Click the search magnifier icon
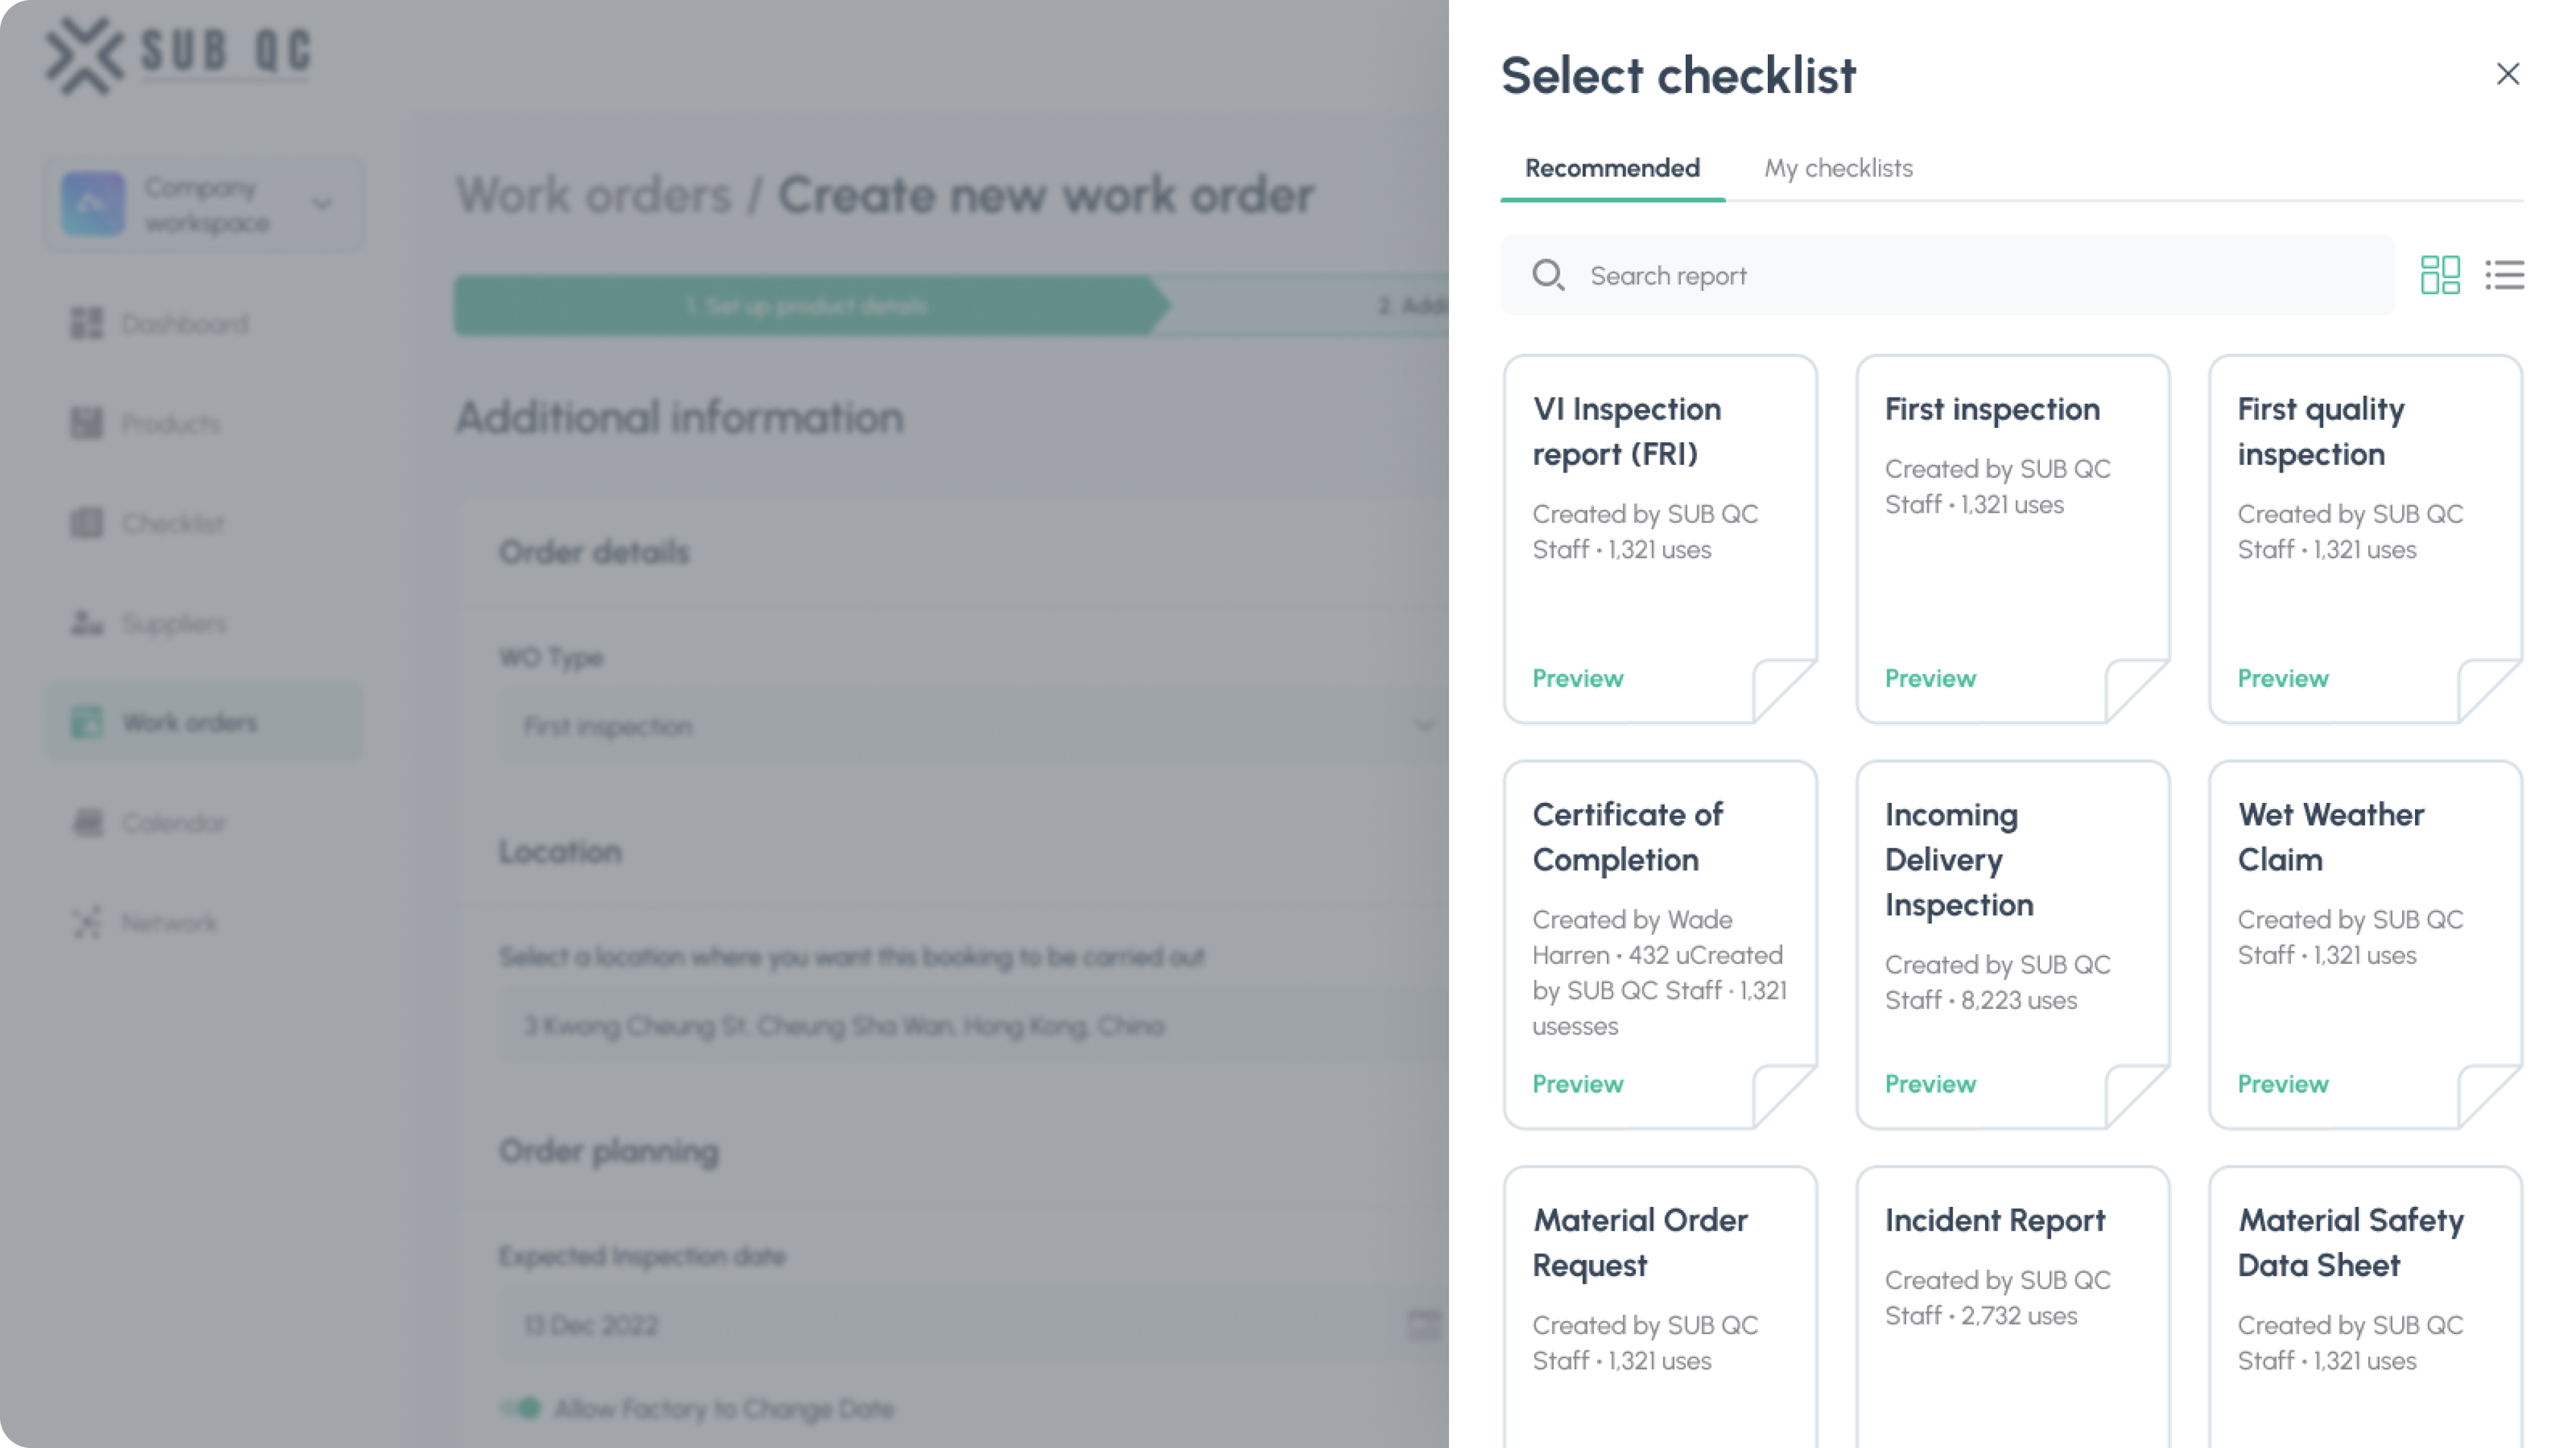This screenshot has width=2576, height=1448. click(1549, 275)
